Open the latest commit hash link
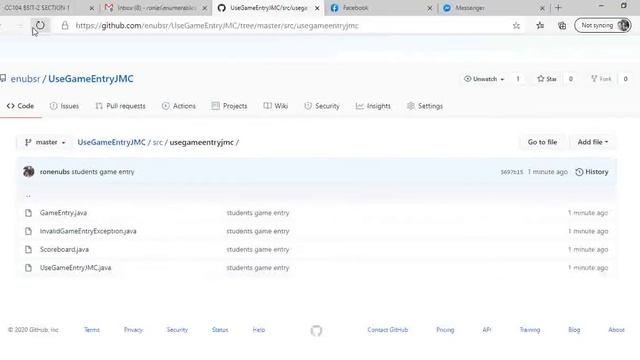The width and height of the screenshot is (640, 360). (x=511, y=172)
